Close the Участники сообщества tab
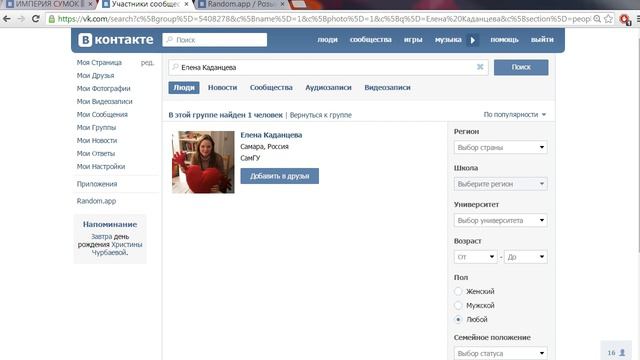The height and width of the screenshot is (360, 640). point(187,4)
